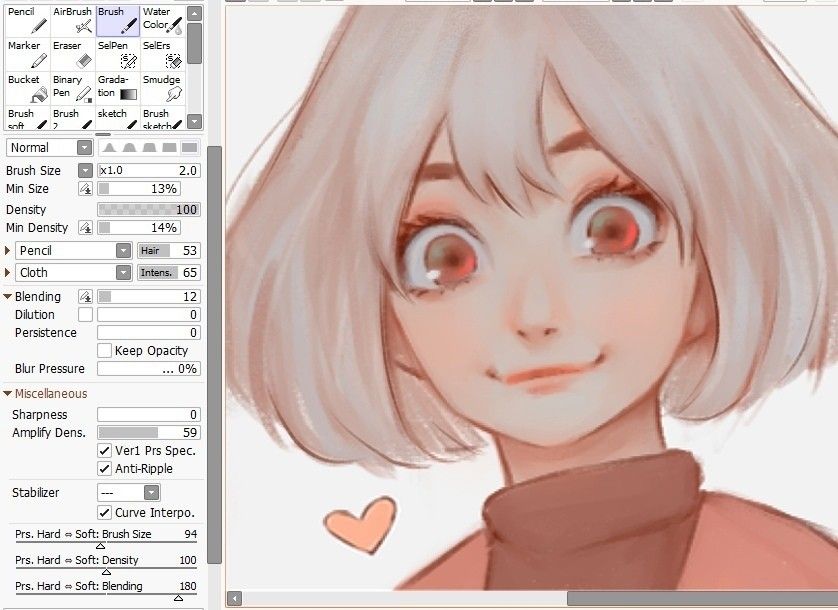Adjust the Brush Size slider
The width and height of the screenshot is (838, 610).
[x=149, y=171]
